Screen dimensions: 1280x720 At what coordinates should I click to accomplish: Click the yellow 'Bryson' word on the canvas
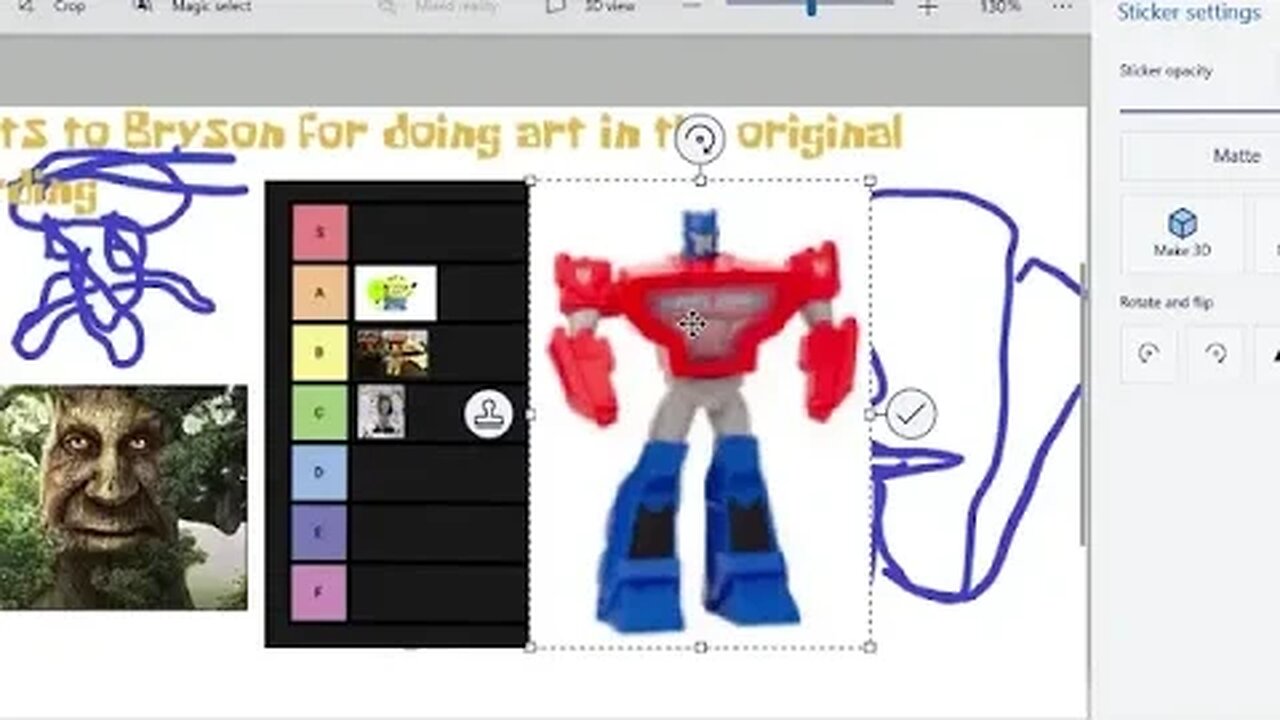click(205, 133)
